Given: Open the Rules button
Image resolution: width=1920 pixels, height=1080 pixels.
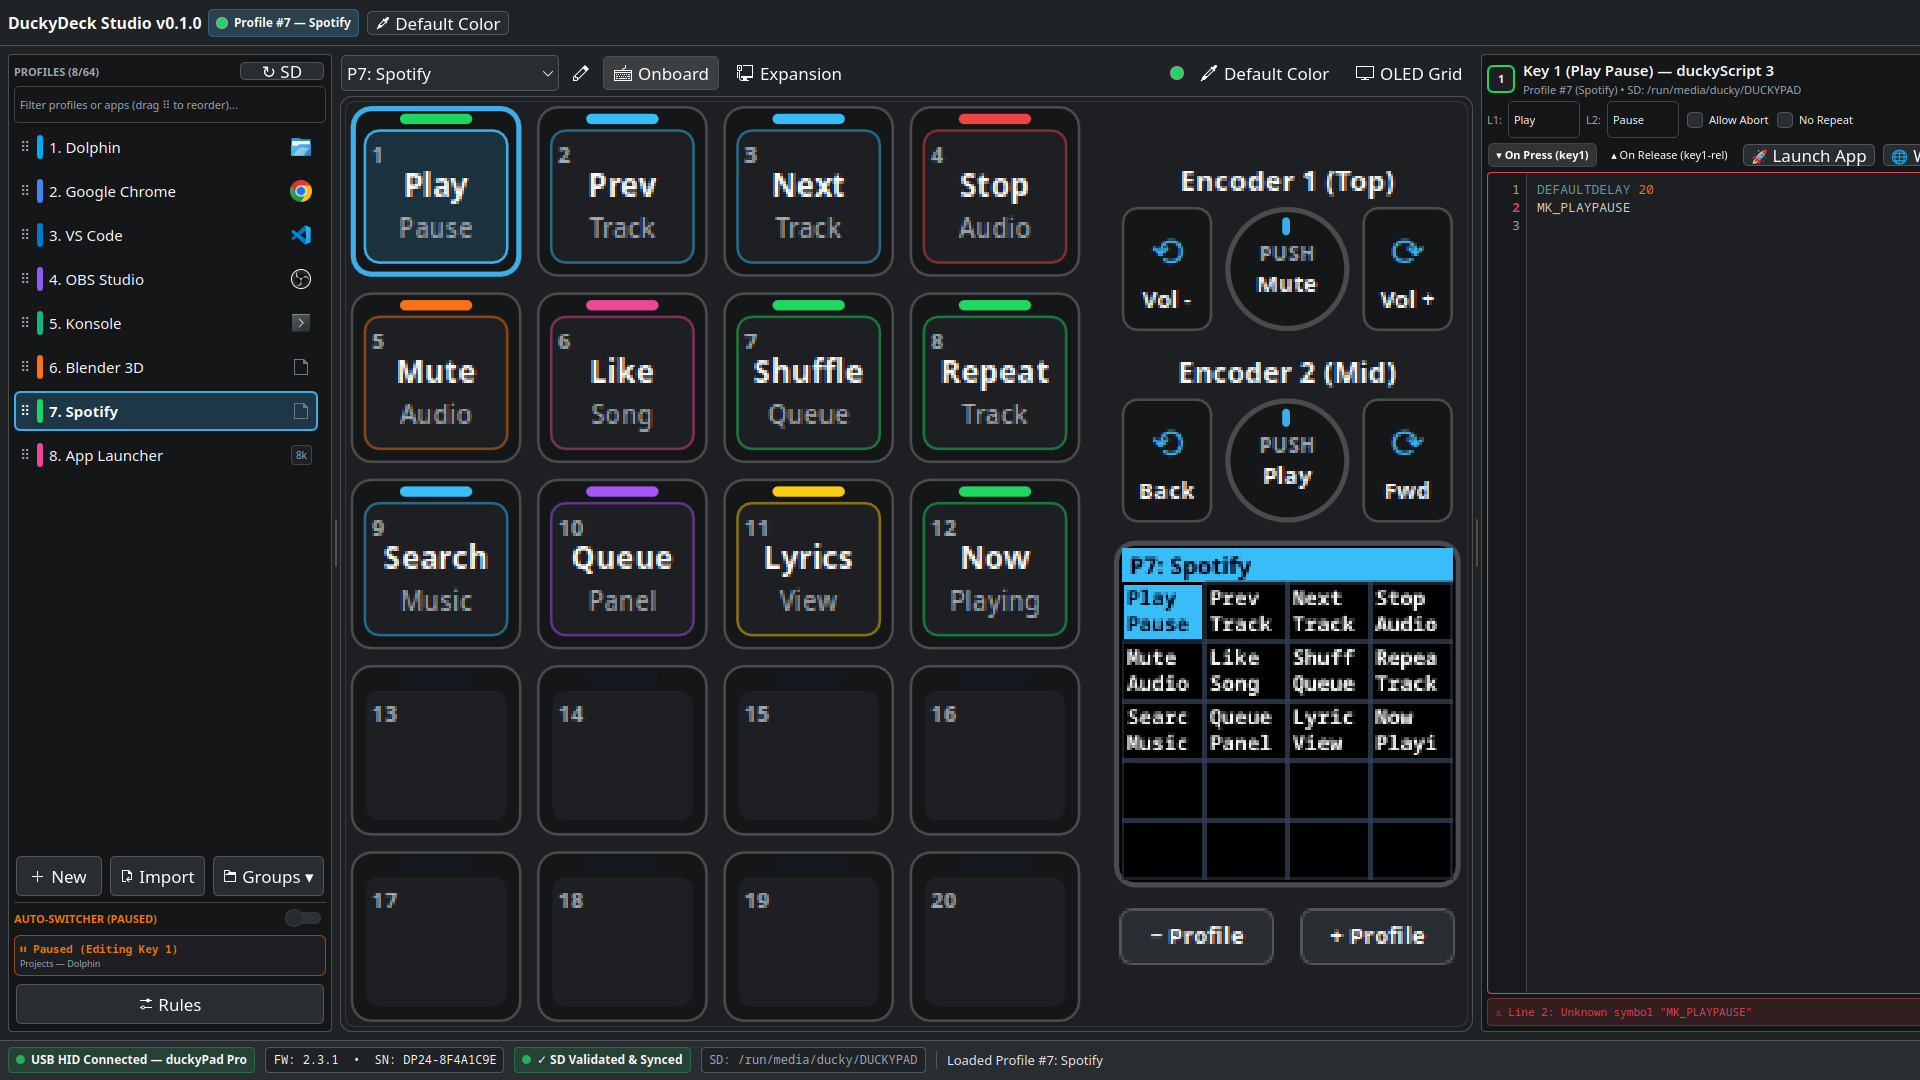Looking at the screenshot, I should 170,1005.
